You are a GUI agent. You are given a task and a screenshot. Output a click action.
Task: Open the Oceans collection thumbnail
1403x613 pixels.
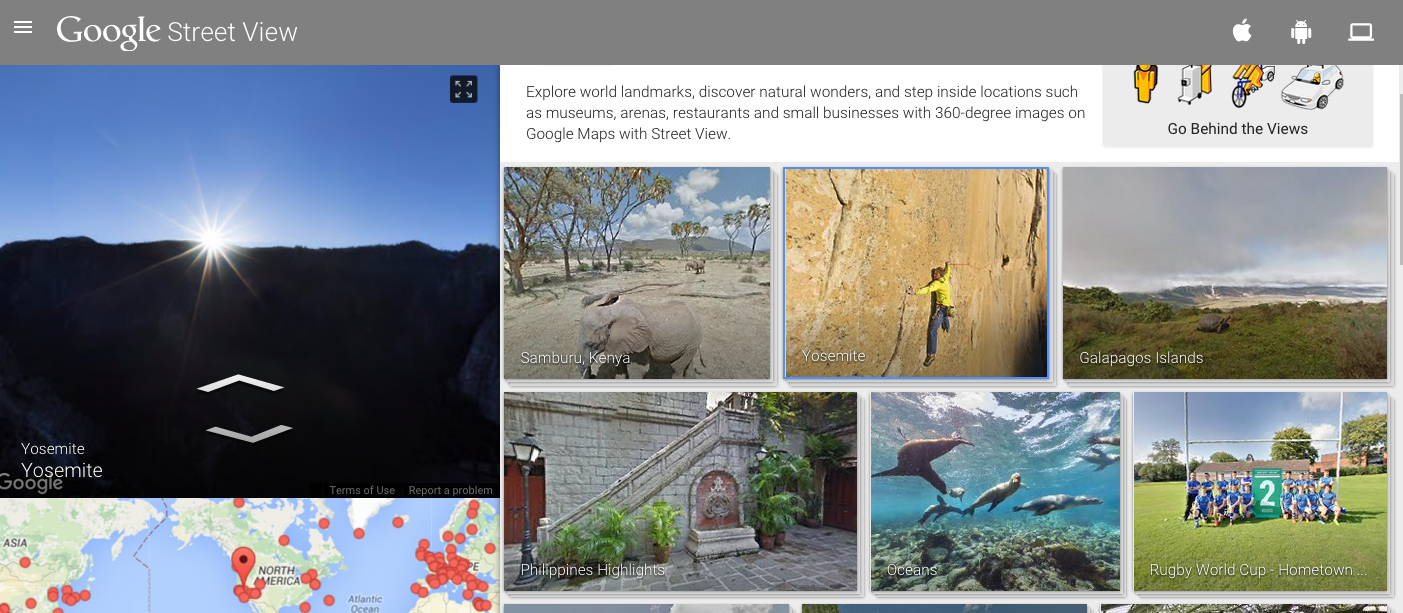(x=995, y=491)
